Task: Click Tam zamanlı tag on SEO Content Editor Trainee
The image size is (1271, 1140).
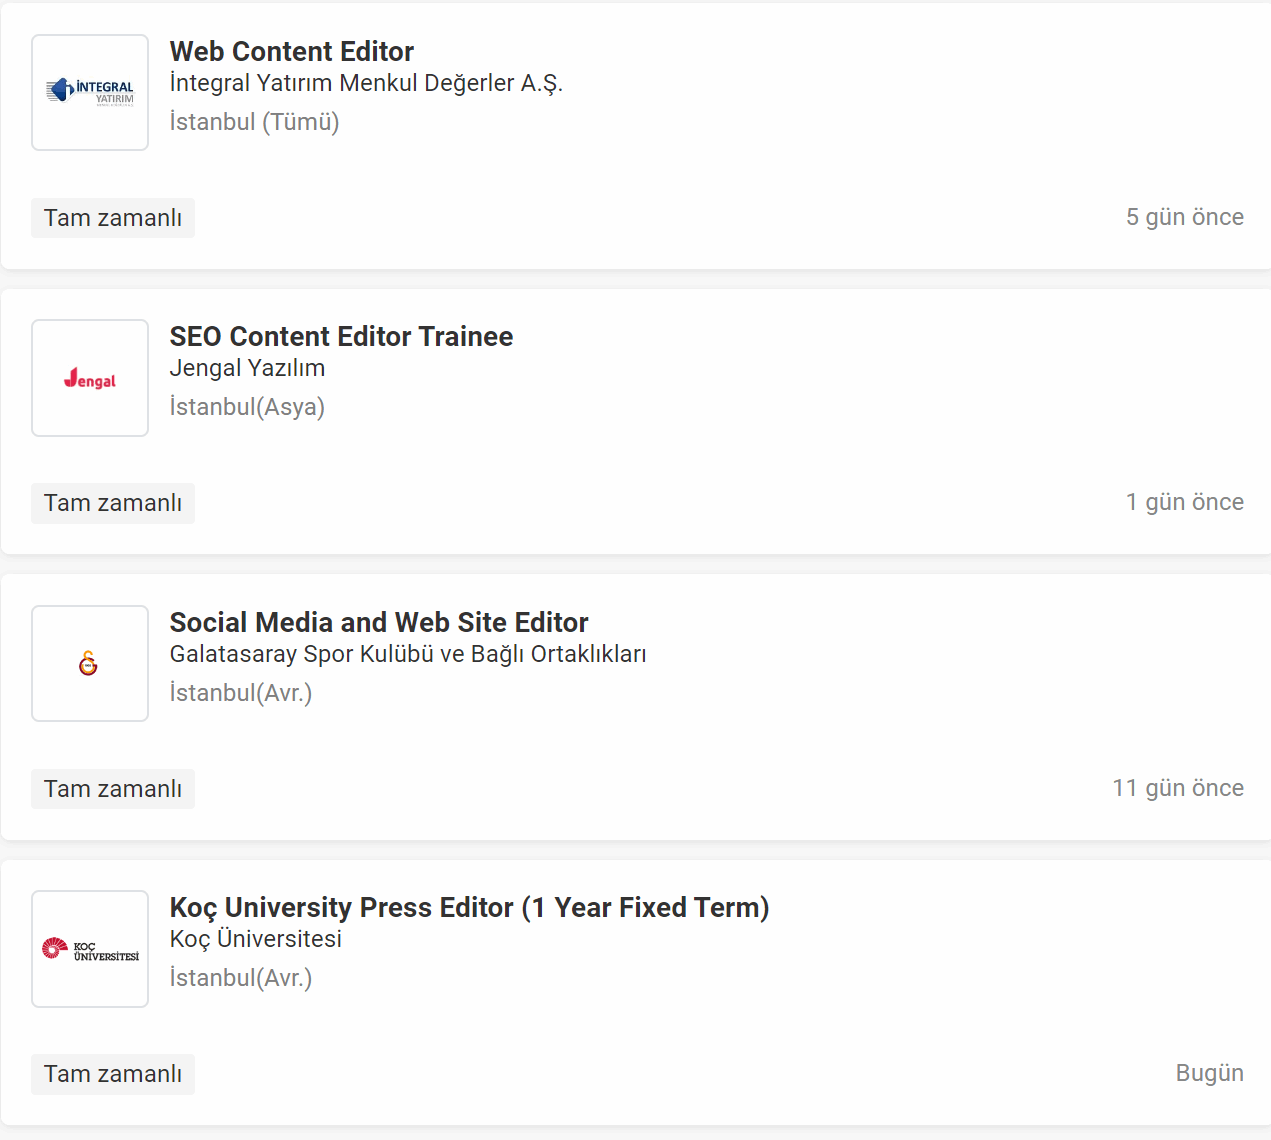Action: (x=113, y=503)
